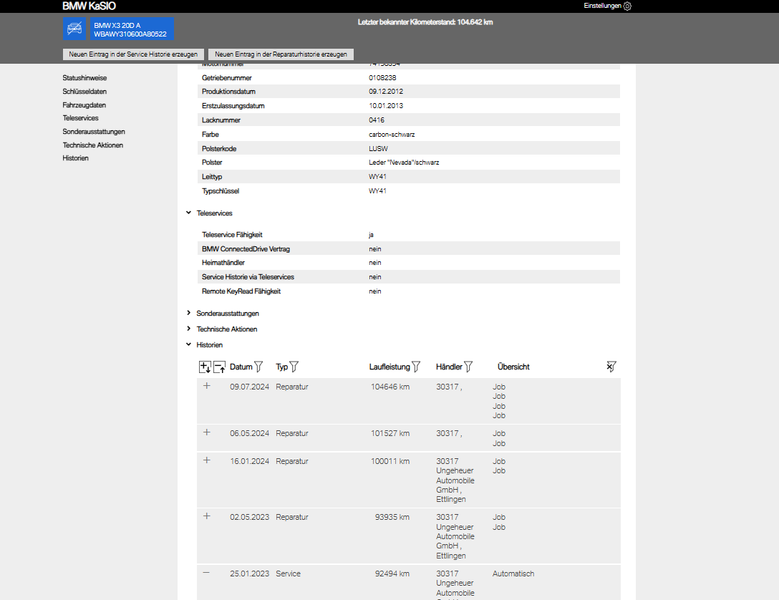Click Automatisch in the Service row
This screenshot has height=600, width=779.
pyautogui.click(x=513, y=574)
